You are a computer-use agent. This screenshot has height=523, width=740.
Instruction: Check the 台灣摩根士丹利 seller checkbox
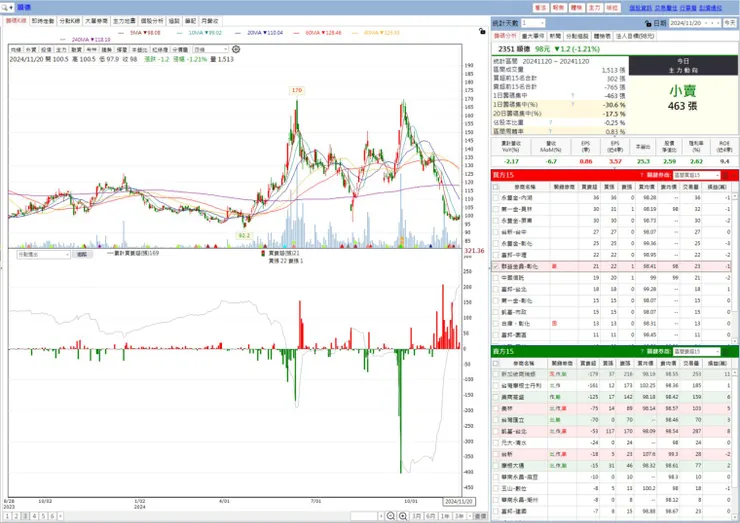[496, 386]
